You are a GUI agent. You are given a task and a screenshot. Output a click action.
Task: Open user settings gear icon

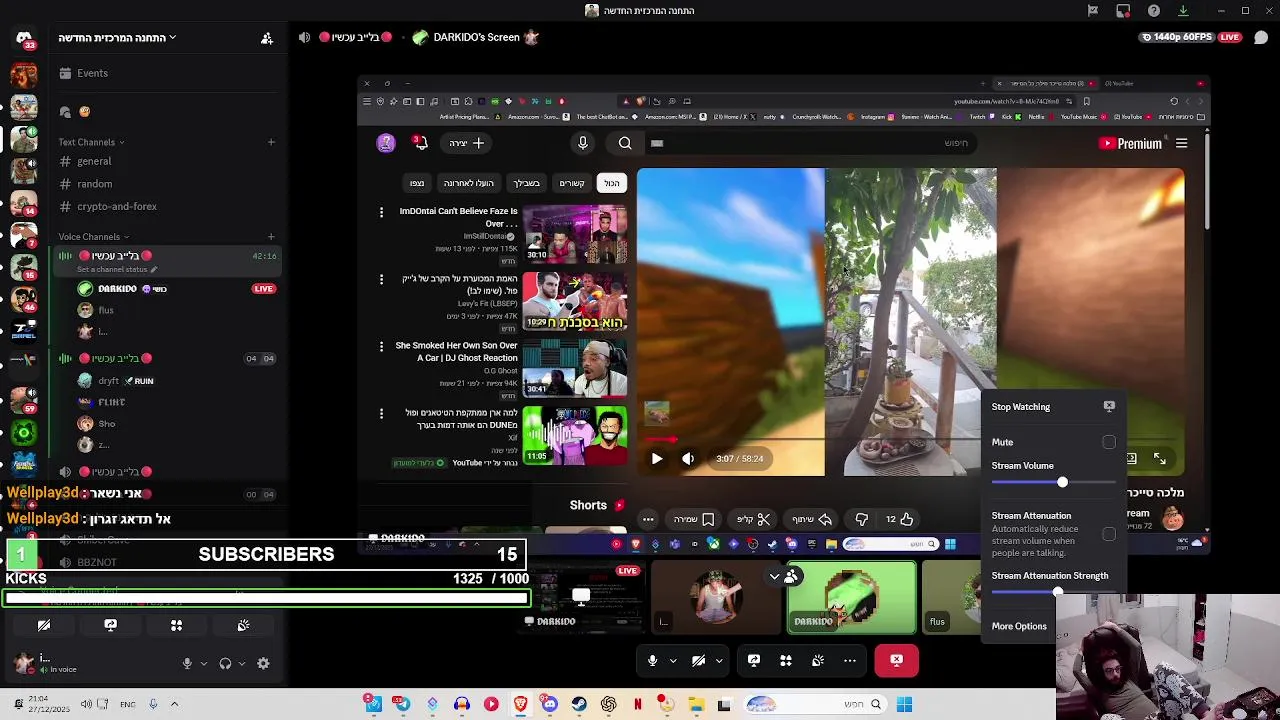[x=263, y=663]
